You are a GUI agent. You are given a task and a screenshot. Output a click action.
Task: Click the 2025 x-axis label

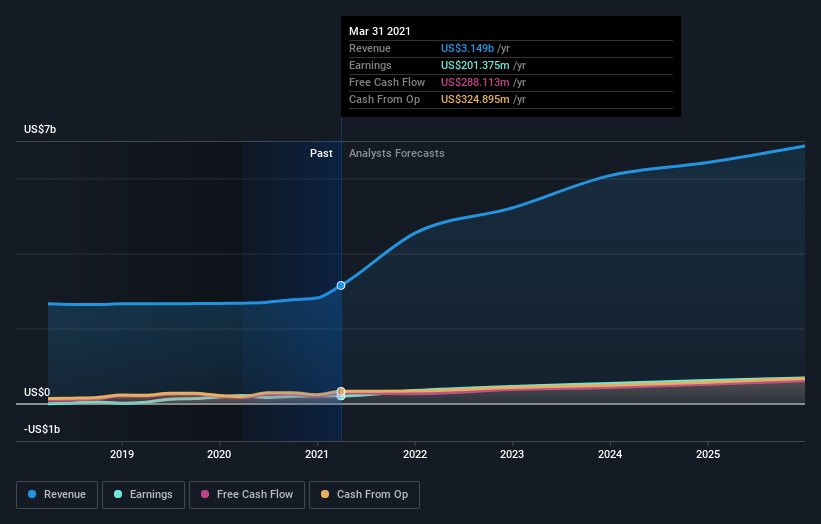(708, 454)
